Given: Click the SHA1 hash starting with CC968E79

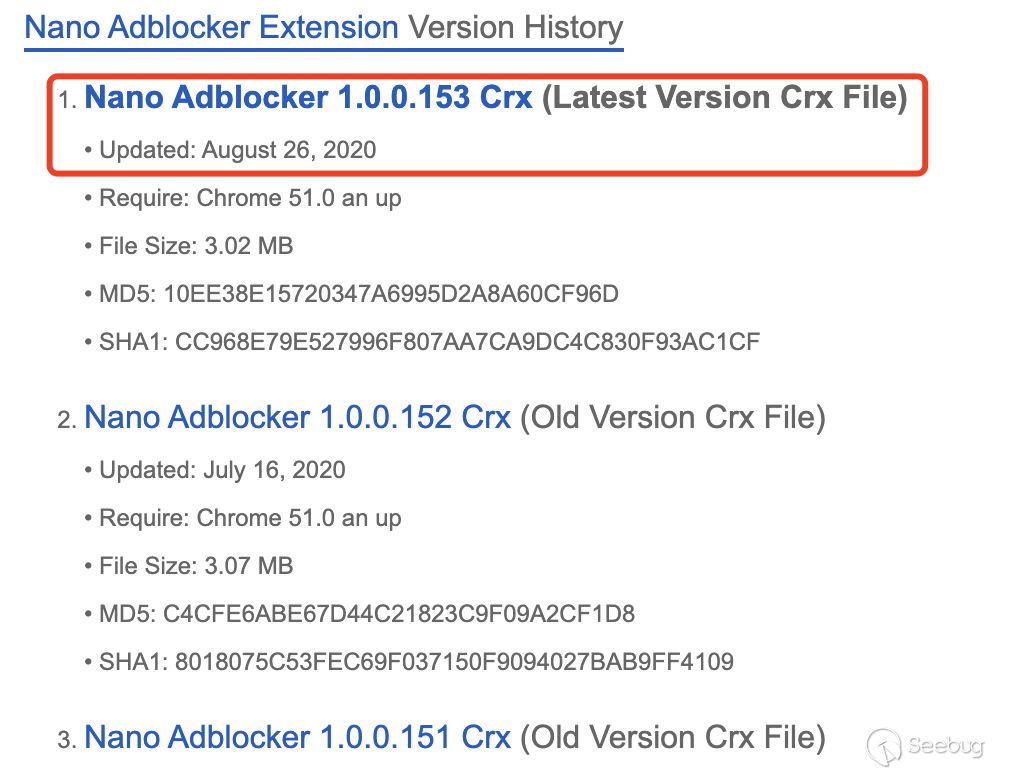Looking at the screenshot, I should tap(467, 342).
